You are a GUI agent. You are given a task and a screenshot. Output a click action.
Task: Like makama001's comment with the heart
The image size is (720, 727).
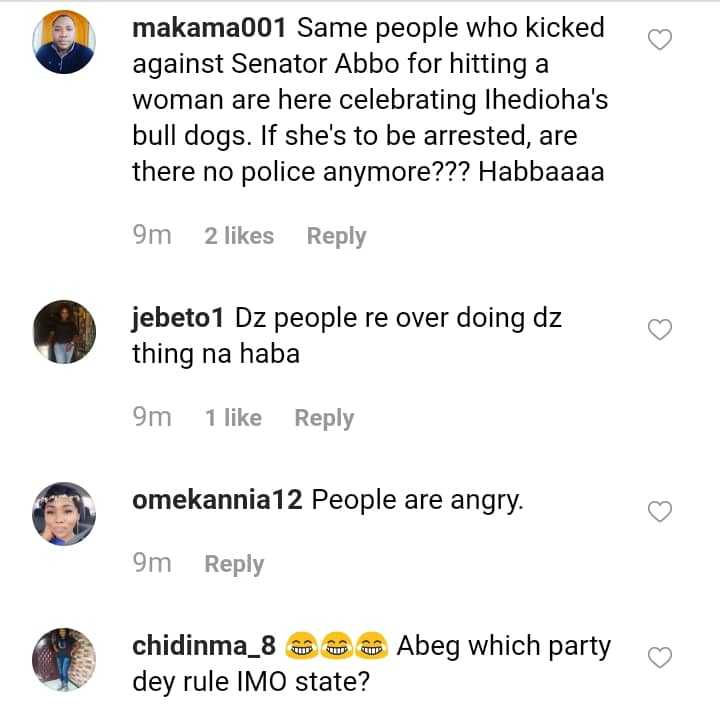[660, 40]
